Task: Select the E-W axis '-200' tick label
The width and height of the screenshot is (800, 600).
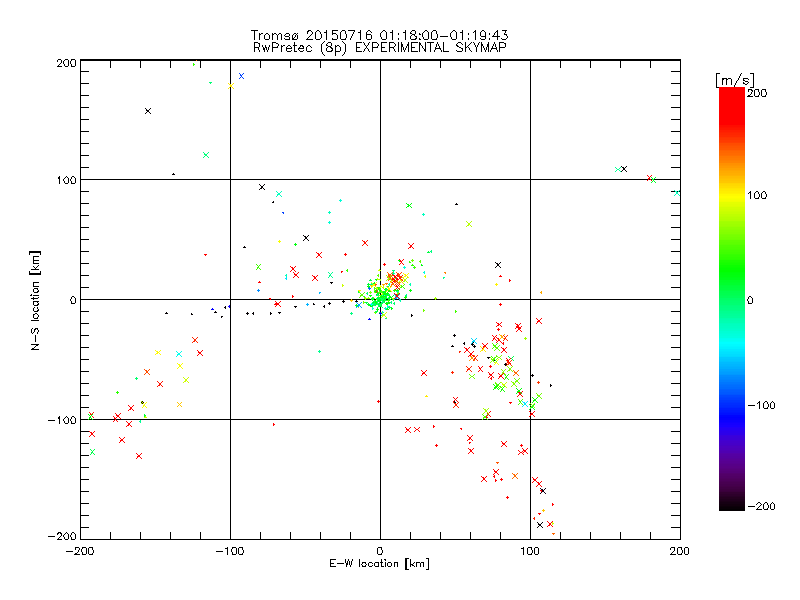Action: click(80, 551)
